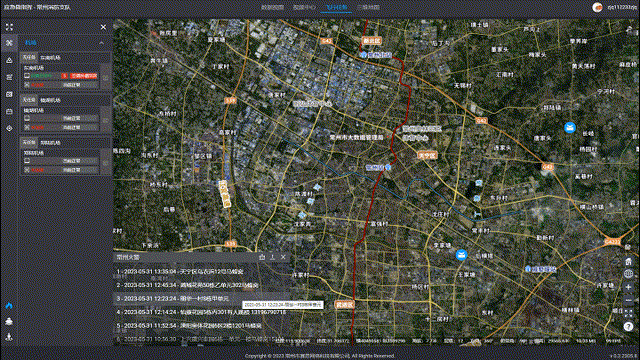The height and width of the screenshot is (360, 640).
Task: Close the airport side panel with X
Action: tap(103, 27)
